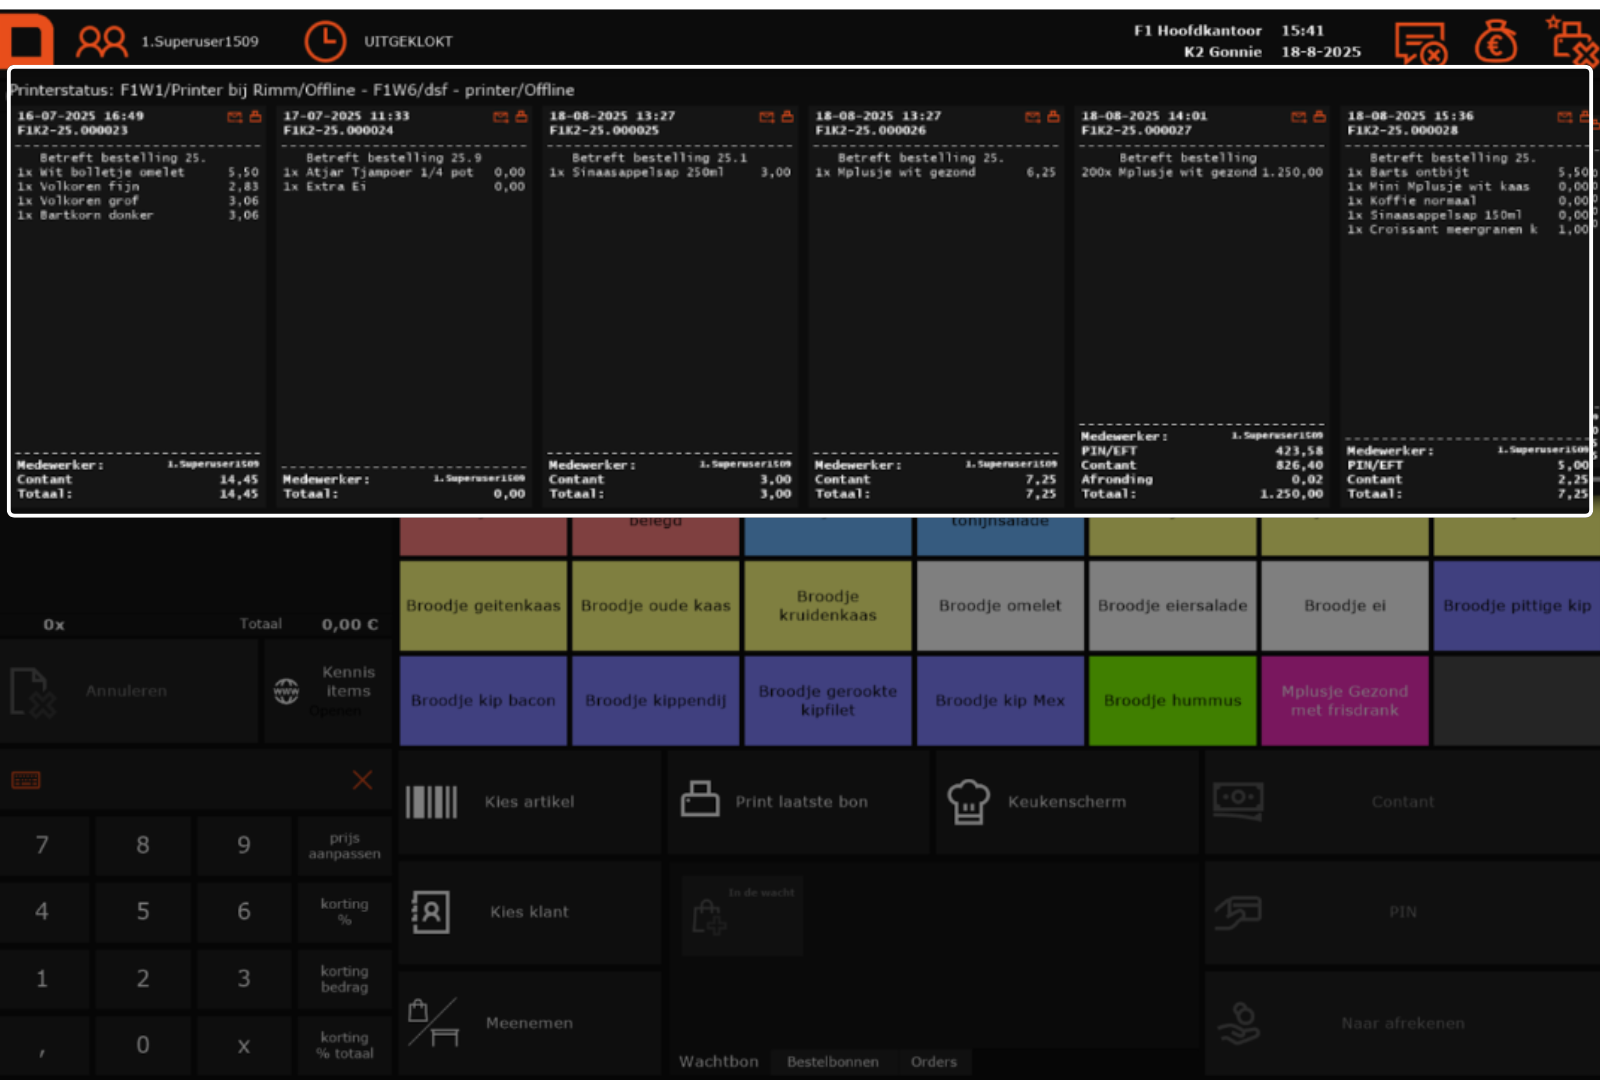Image resolution: width=1600 pixels, height=1080 pixels.
Task: Toggle the Meenemen takeaway option
Action: [x=530, y=1022]
